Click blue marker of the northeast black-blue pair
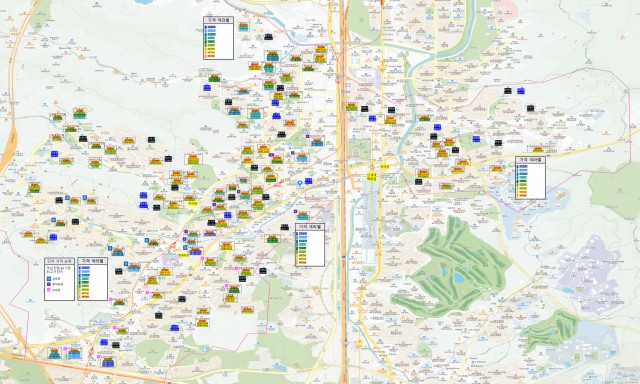Viewport: 640px width, 384px height. tap(521, 91)
